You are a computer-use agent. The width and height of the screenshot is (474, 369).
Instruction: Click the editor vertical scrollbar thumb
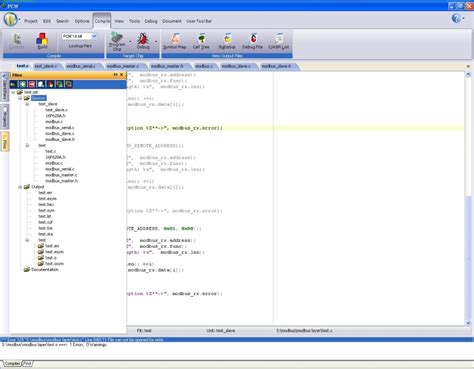(469, 257)
